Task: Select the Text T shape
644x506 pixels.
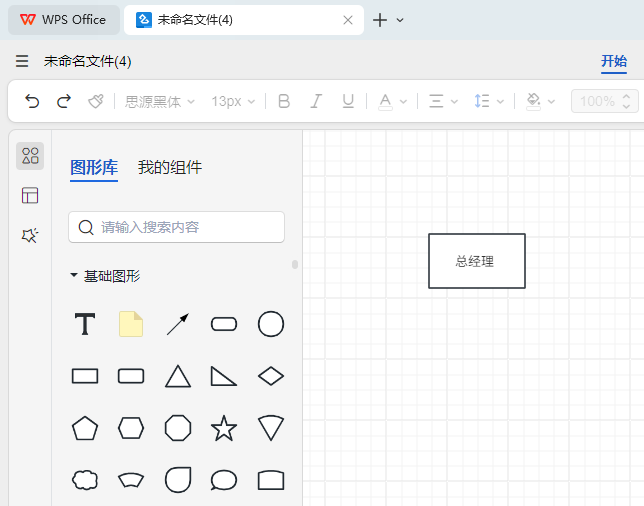Action: [85, 324]
